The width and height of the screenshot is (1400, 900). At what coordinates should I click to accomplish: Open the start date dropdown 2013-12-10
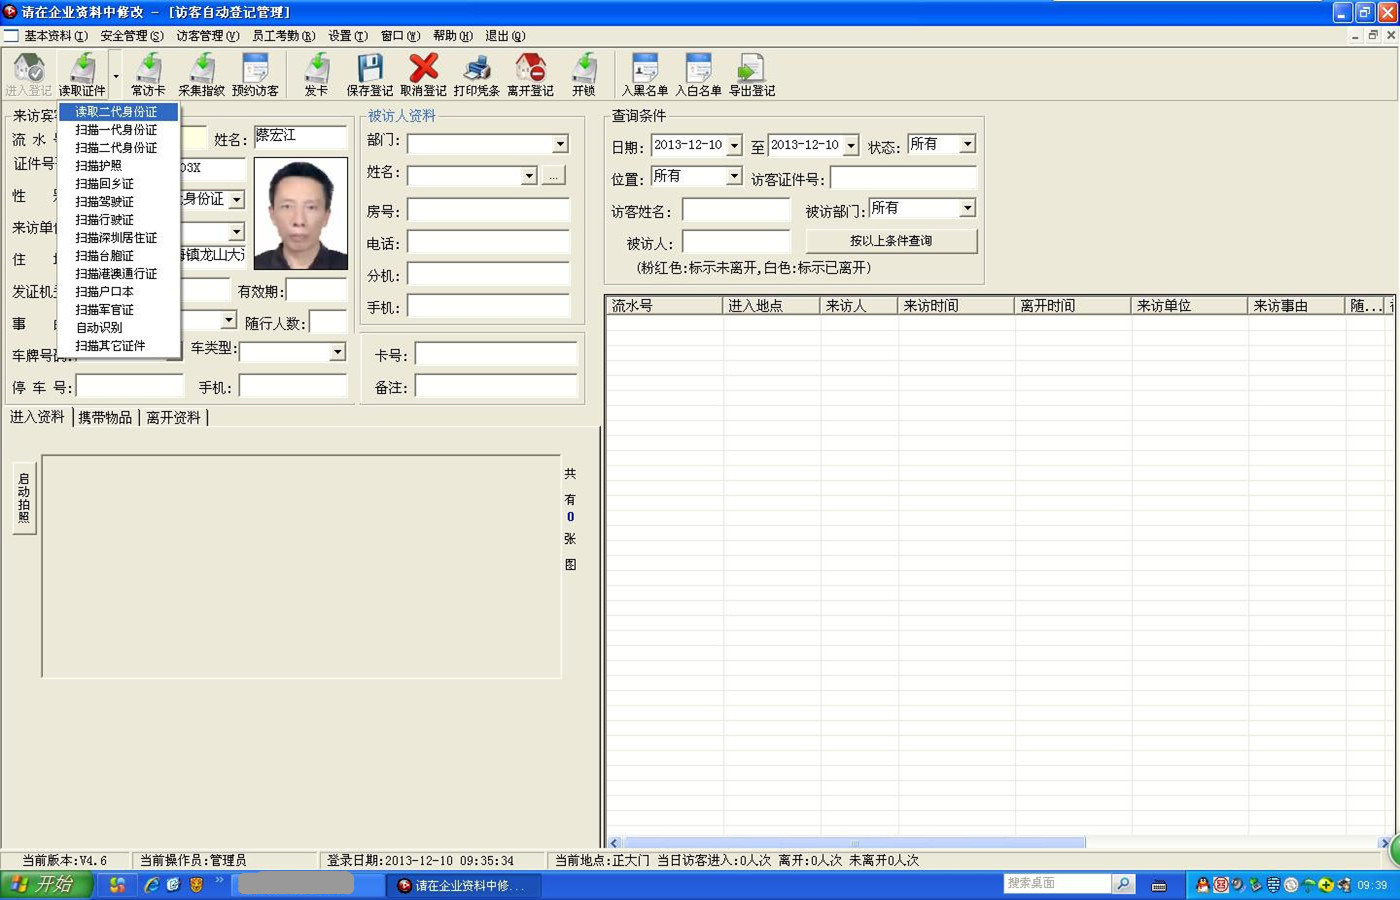734,146
